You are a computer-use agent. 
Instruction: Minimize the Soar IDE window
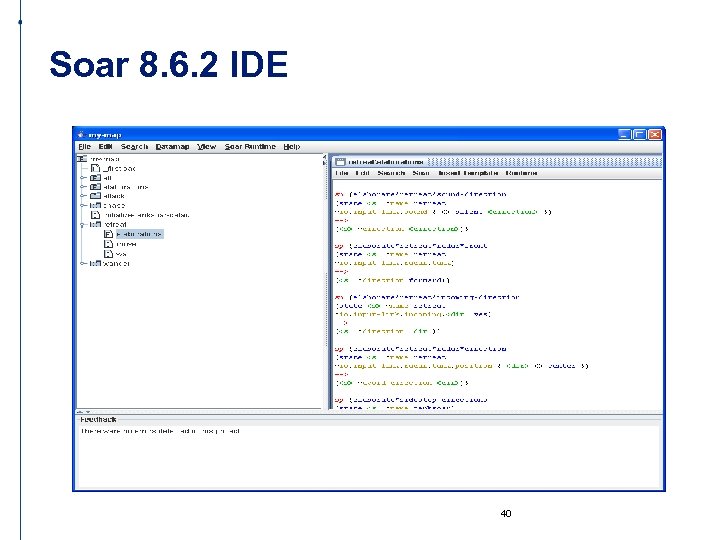[x=624, y=134]
